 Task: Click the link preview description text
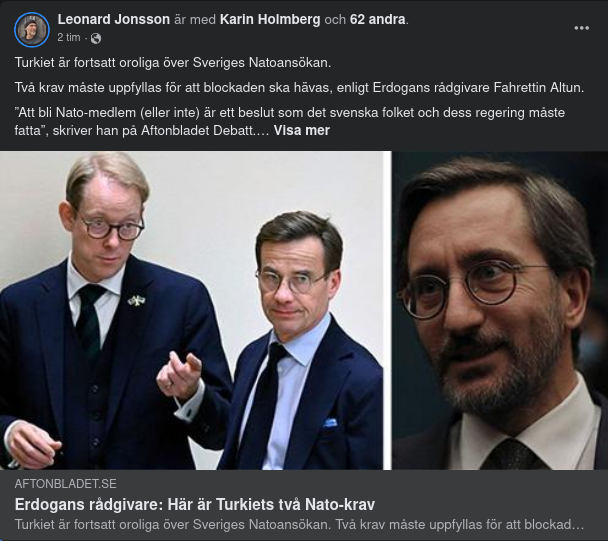pos(299,525)
